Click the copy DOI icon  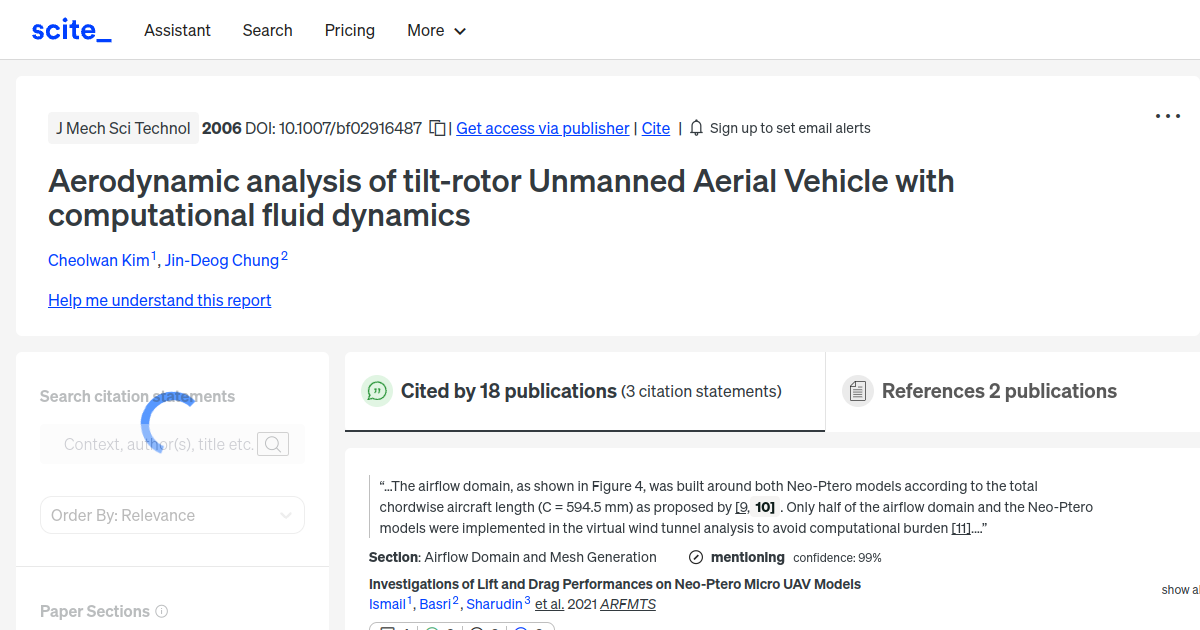(x=437, y=128)
